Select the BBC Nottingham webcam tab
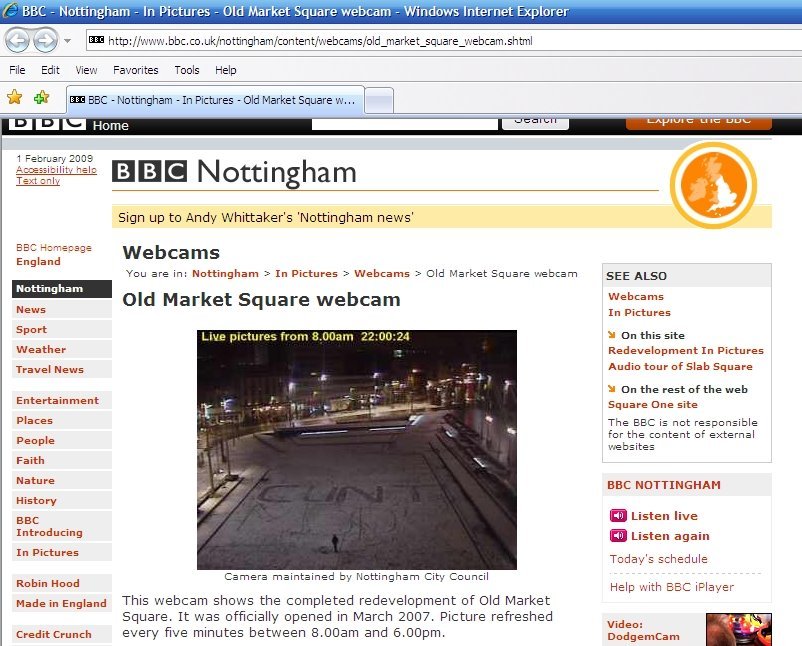 pyautogui.click(x=214, y=100)
